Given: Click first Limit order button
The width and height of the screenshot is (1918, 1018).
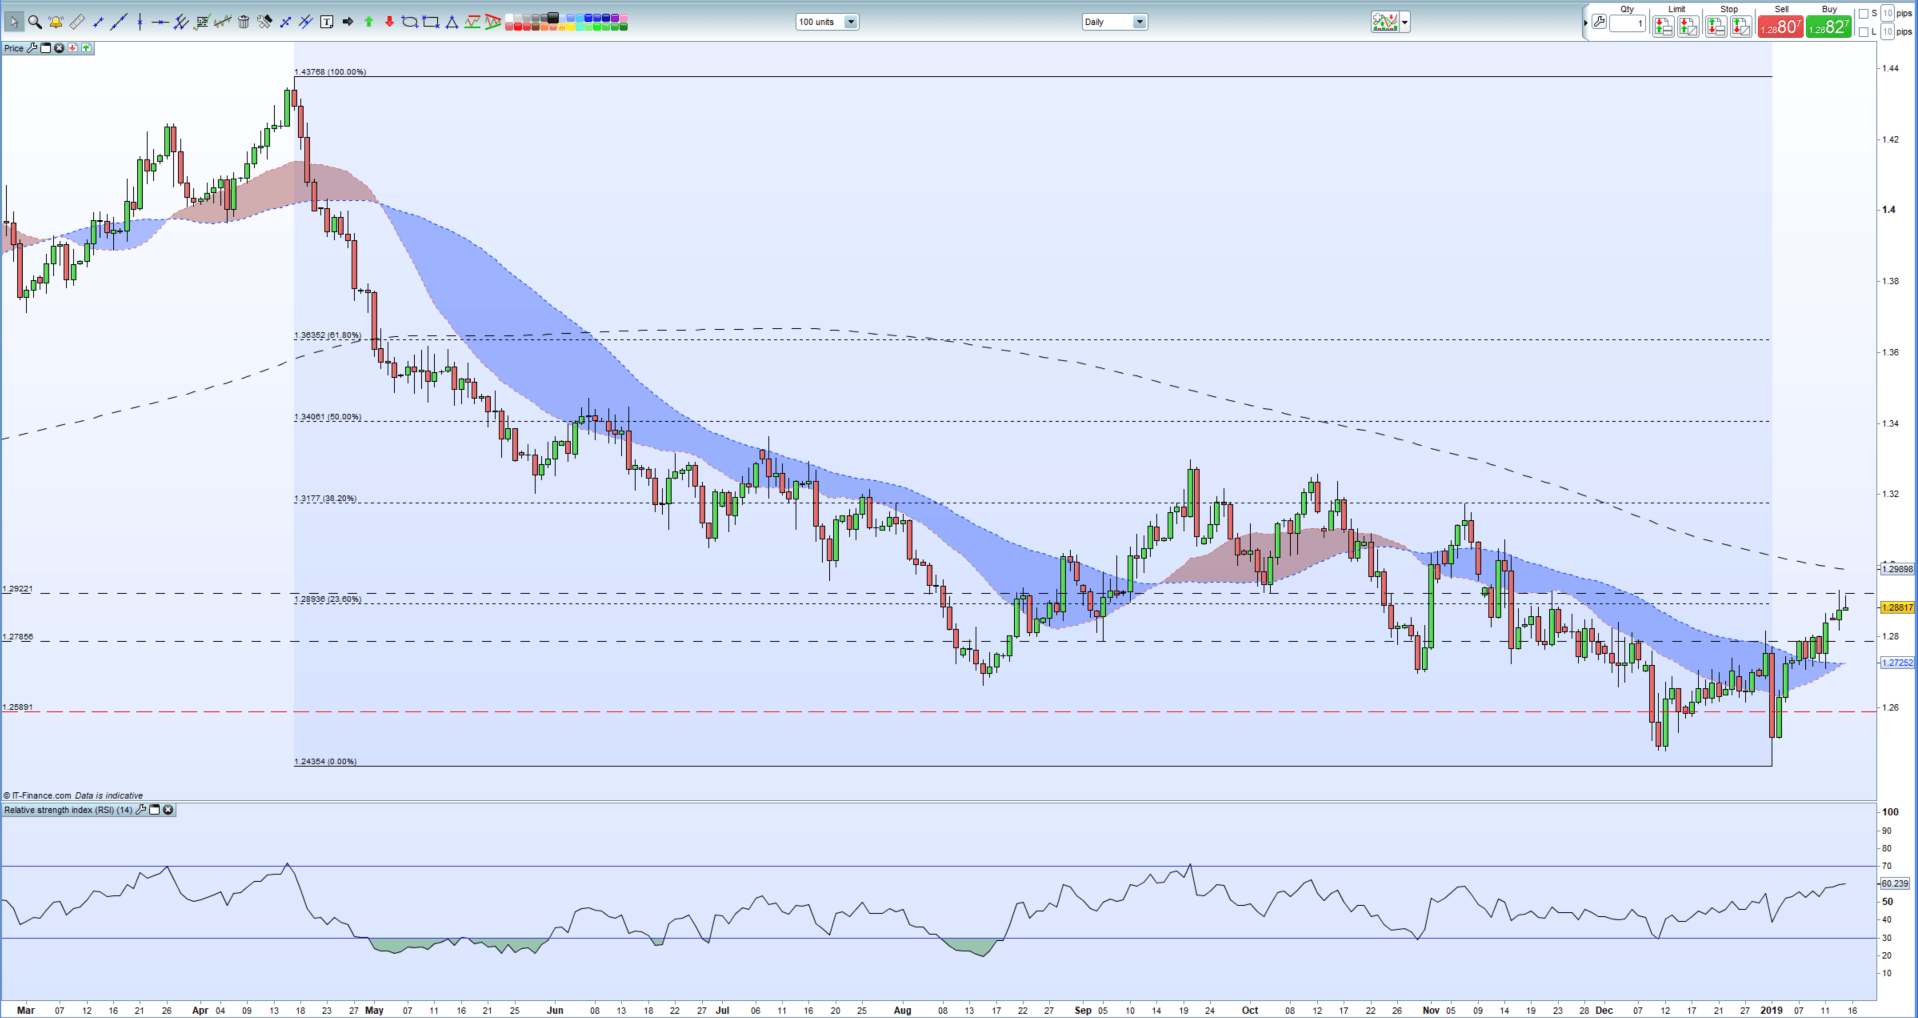Looking at the screenshot, I should click(x=1663, y=27).
